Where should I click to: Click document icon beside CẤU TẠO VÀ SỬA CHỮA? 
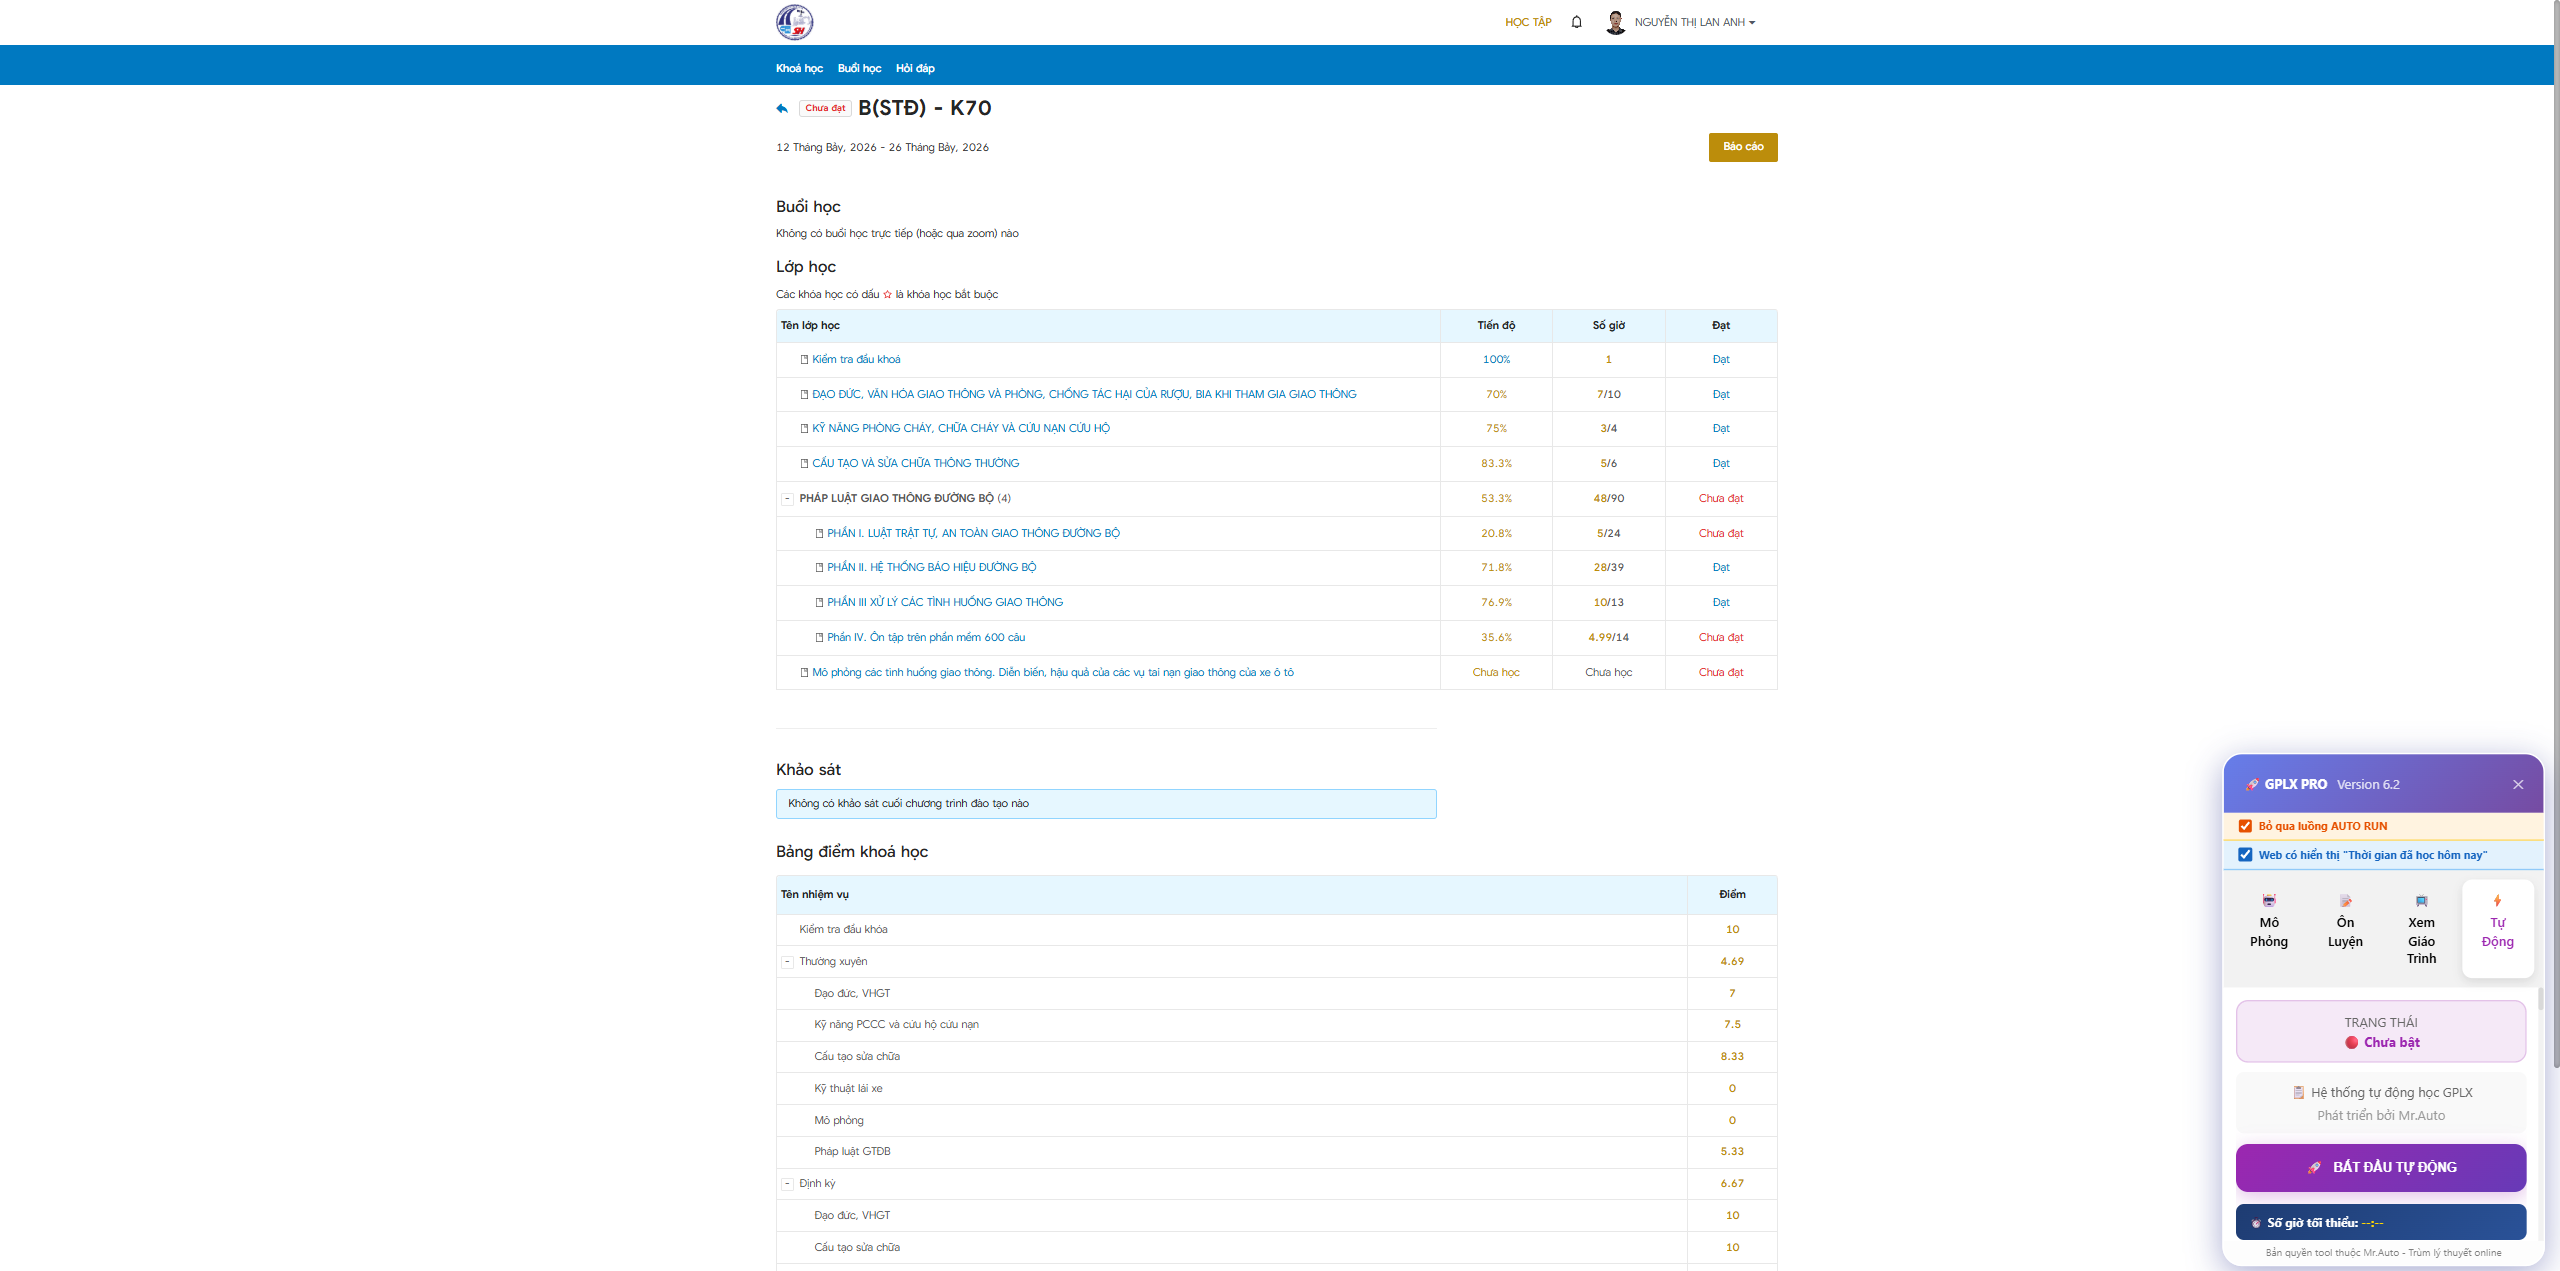(x=804, y=463)
